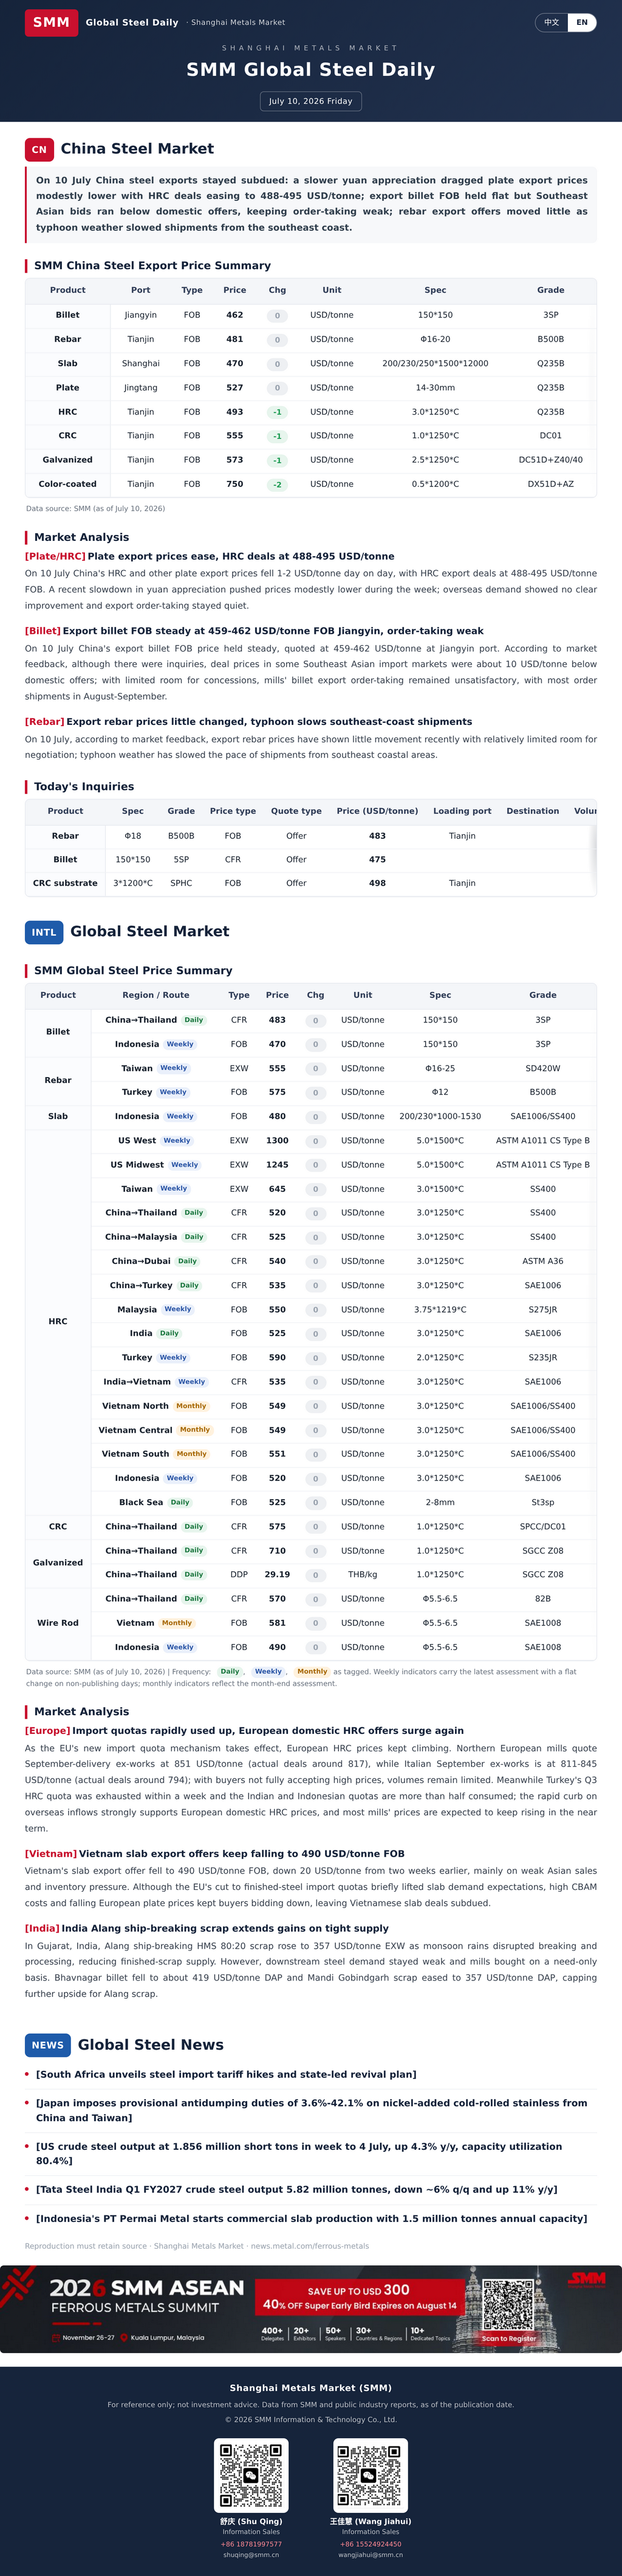Click the Scan to Register QR code
Image resolution: width=622 pixels, height=2576 pixels.
pyautogui.click(x=509, y=2305)
